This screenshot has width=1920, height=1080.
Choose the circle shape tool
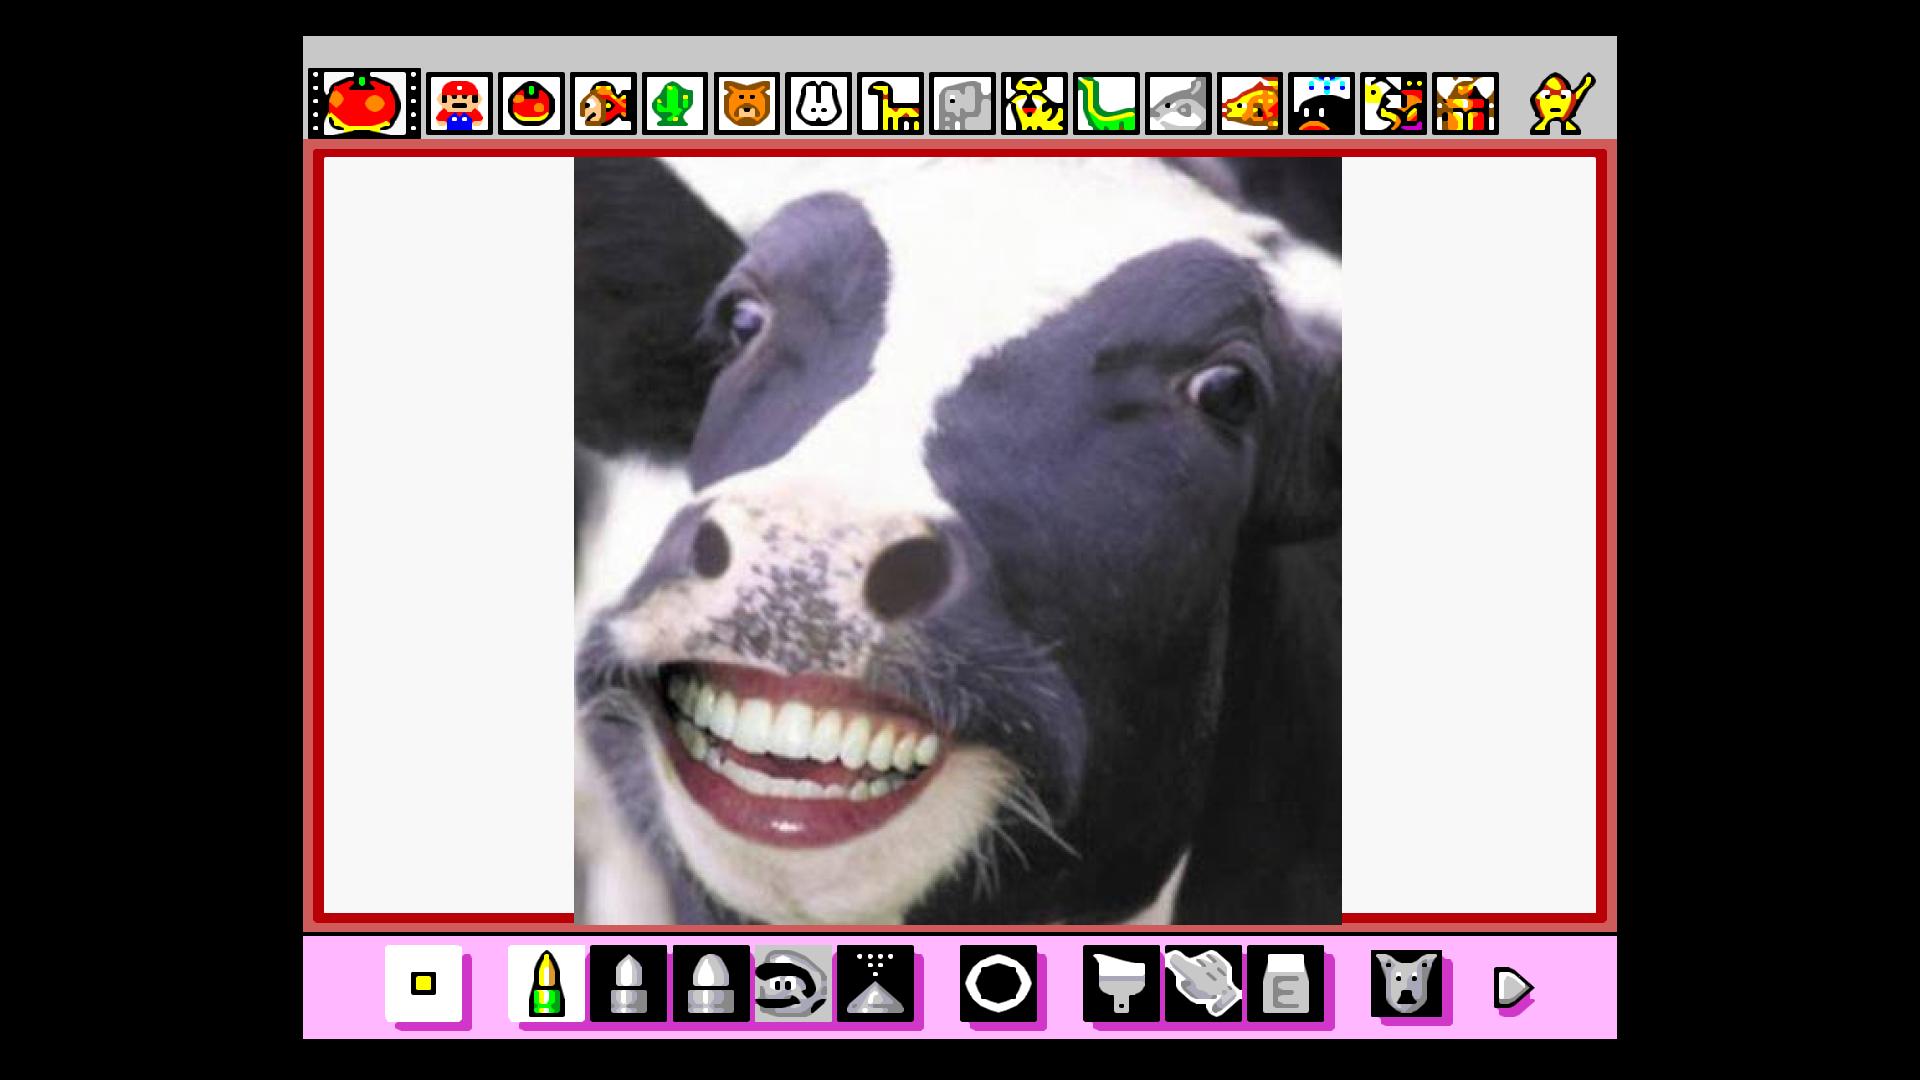pos(997,983)
